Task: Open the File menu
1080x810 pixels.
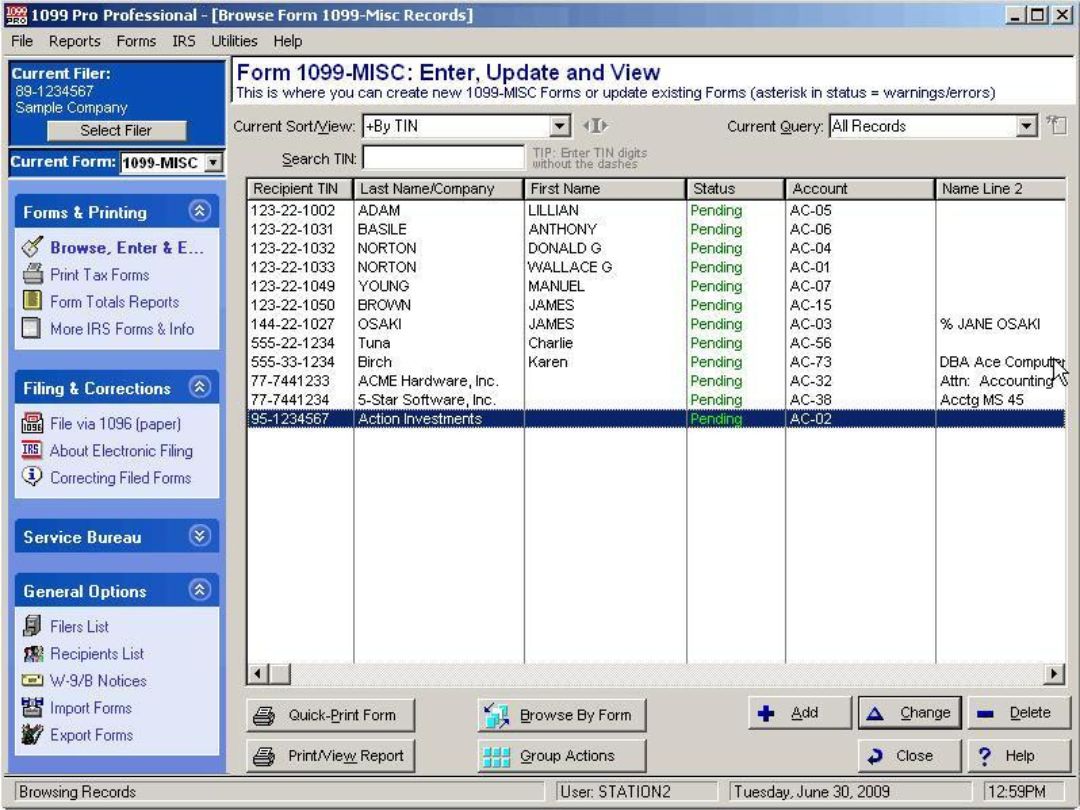Action: [x=22, y=41]
